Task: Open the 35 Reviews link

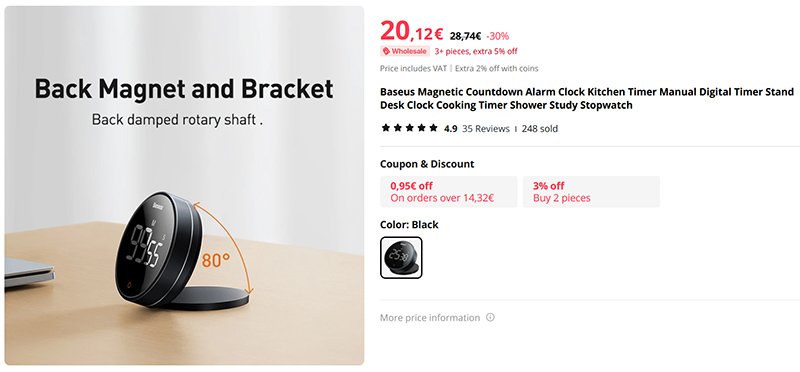Action: click(486, 129)
